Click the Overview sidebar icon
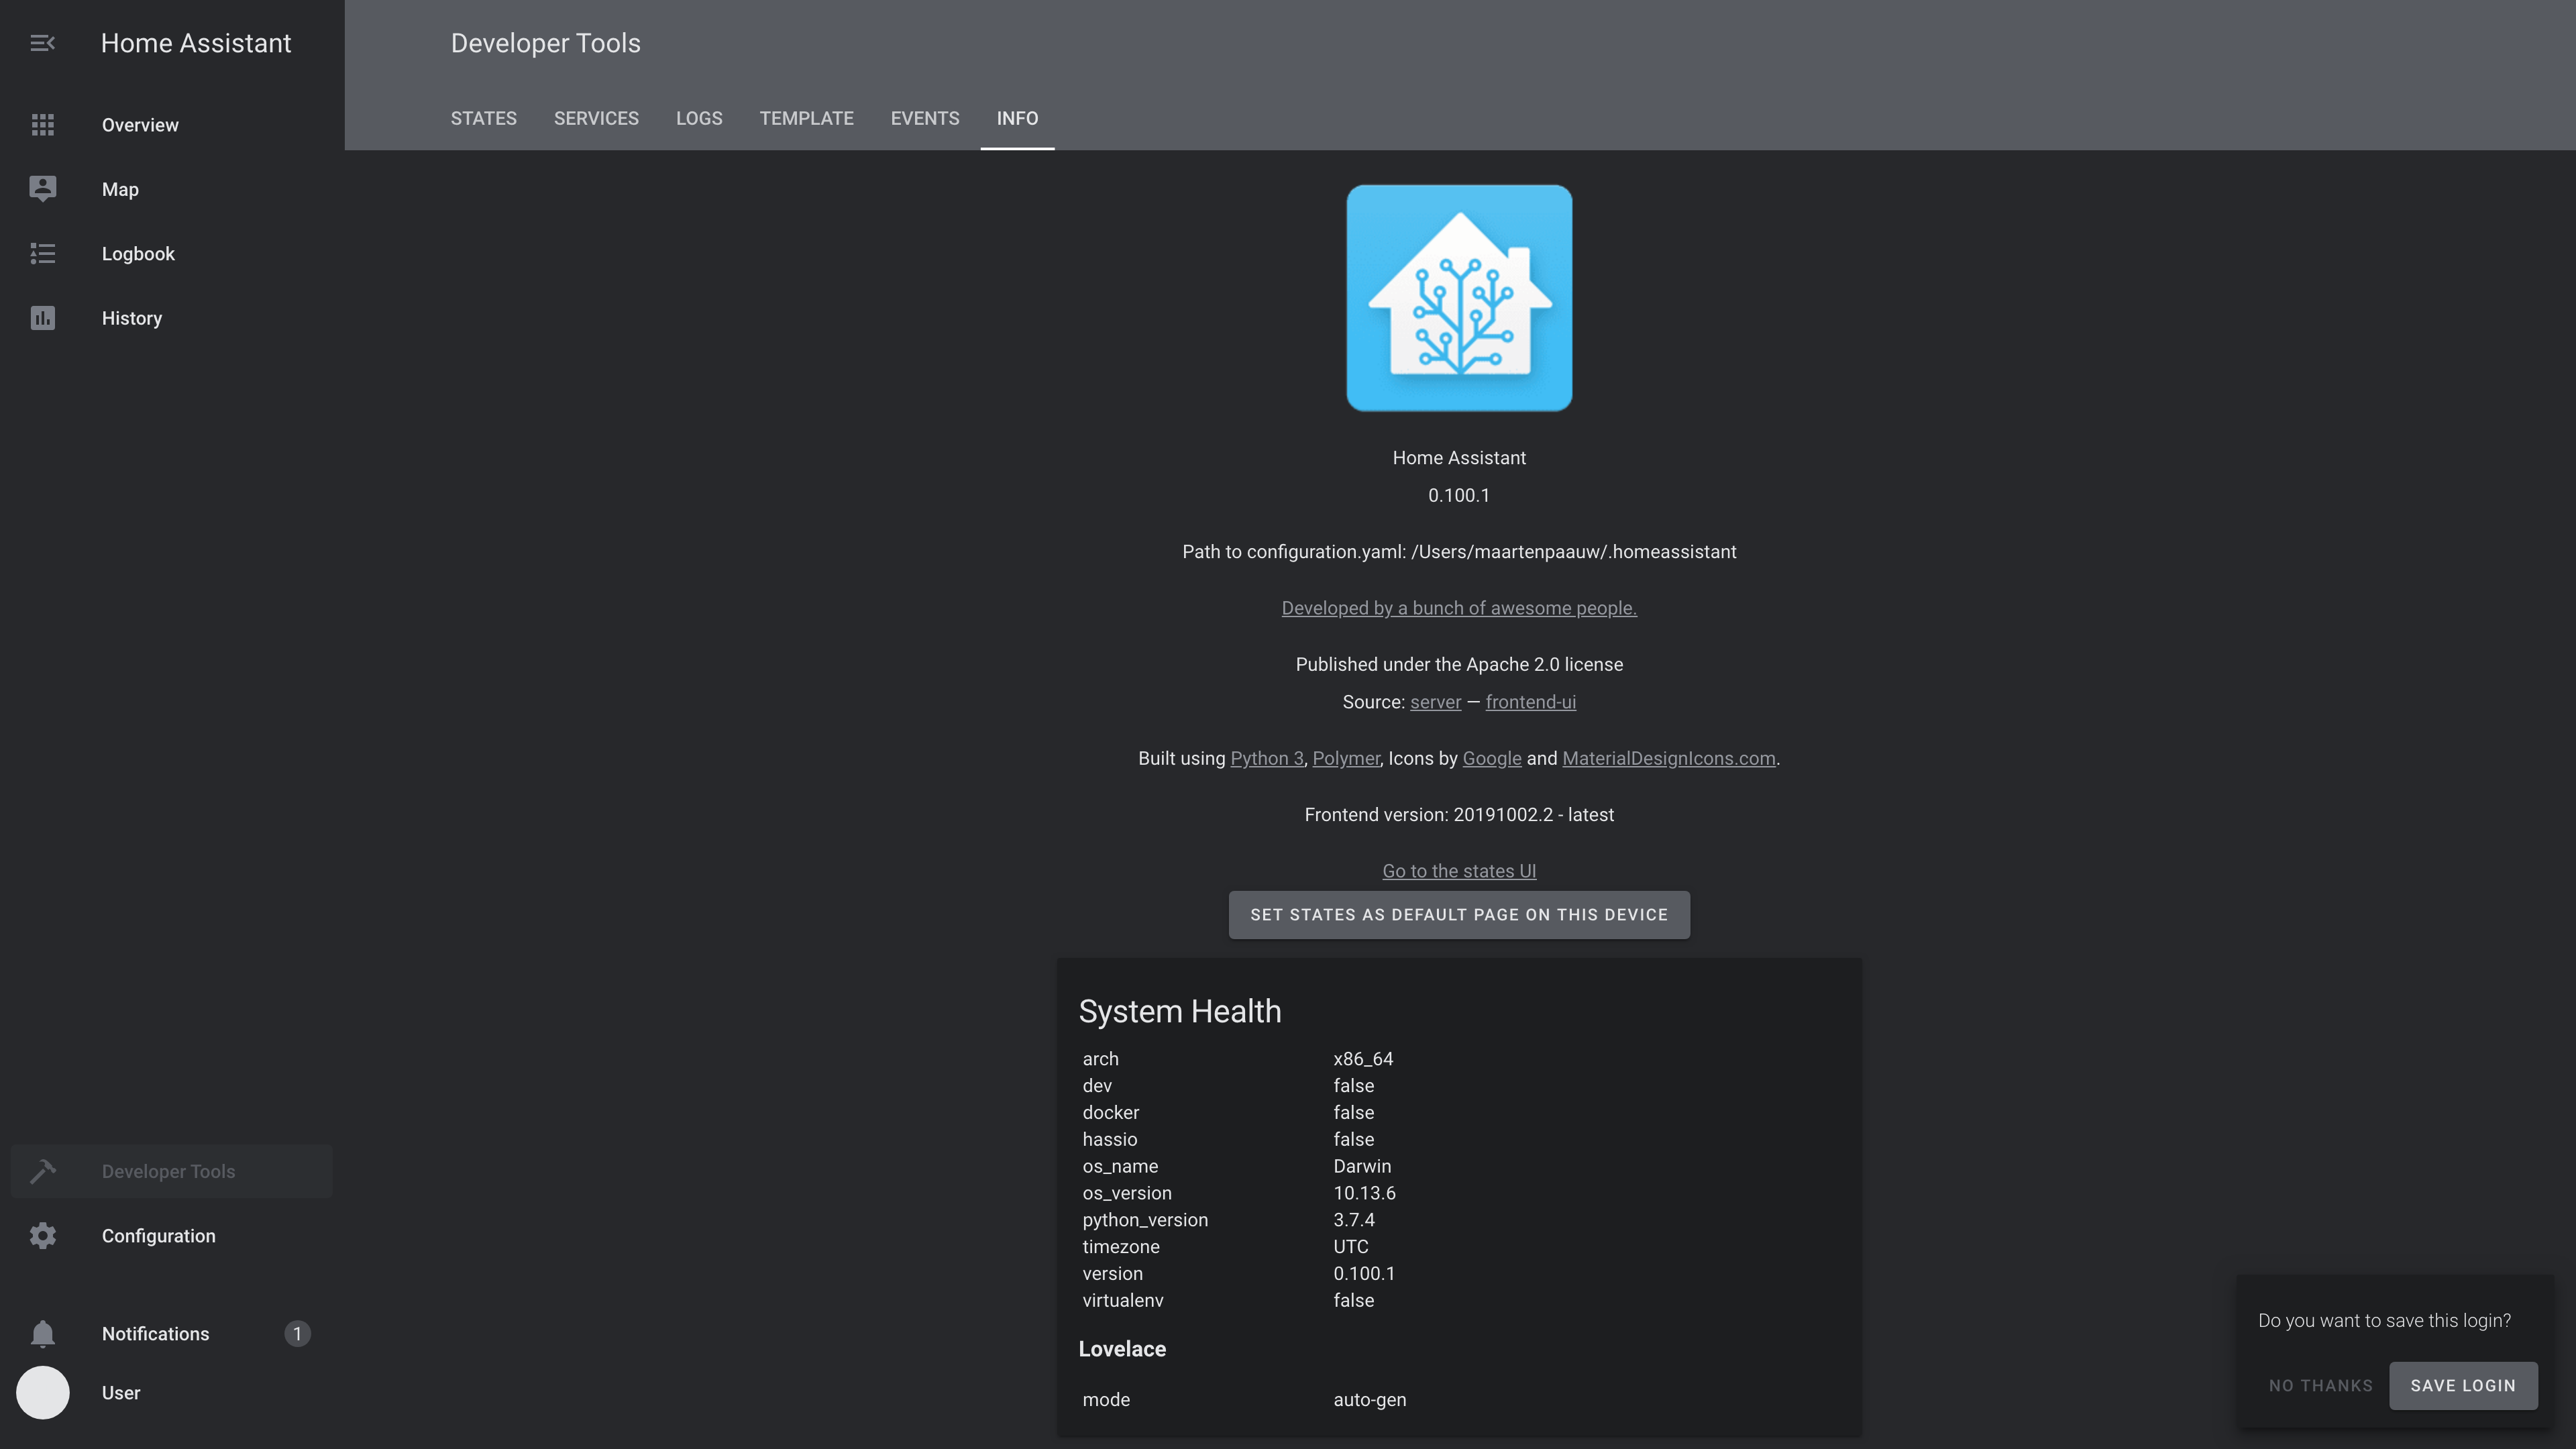Screen dimensions: 2576x1449 42,124
